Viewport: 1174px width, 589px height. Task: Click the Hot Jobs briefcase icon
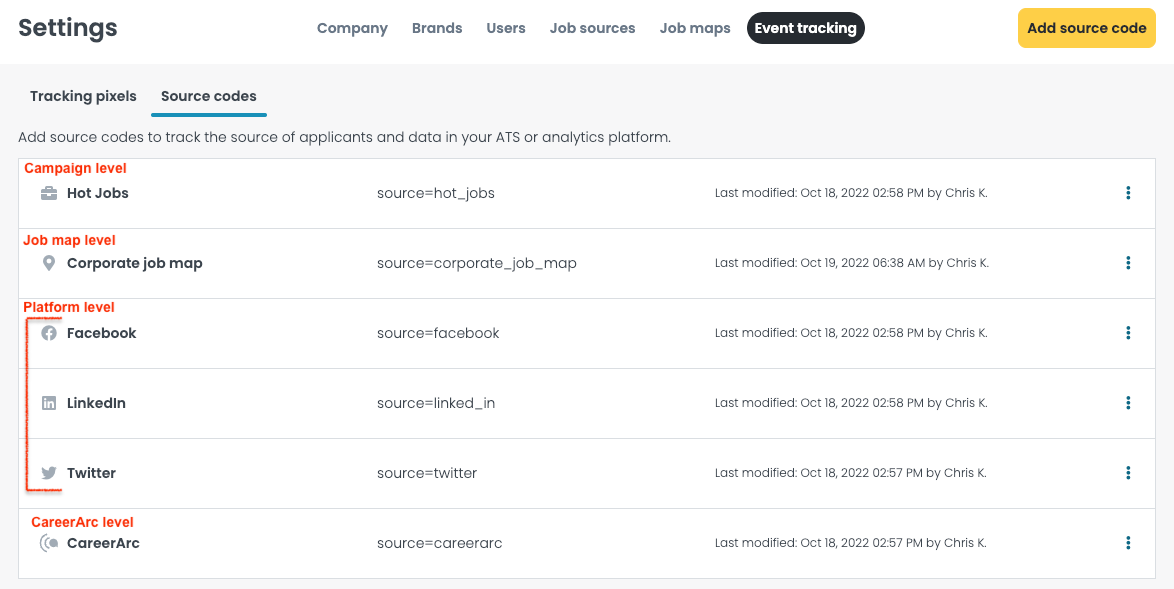[48, 193]
